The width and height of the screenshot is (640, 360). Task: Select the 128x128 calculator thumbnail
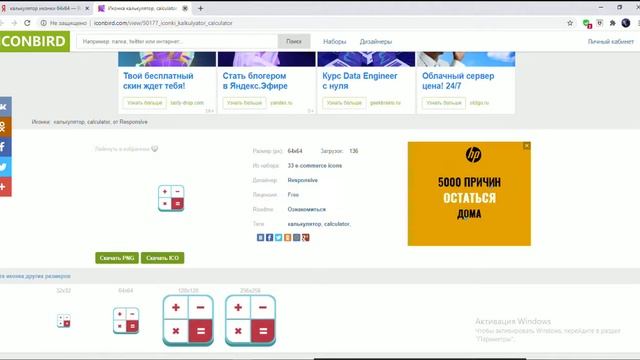click(188, 320)
